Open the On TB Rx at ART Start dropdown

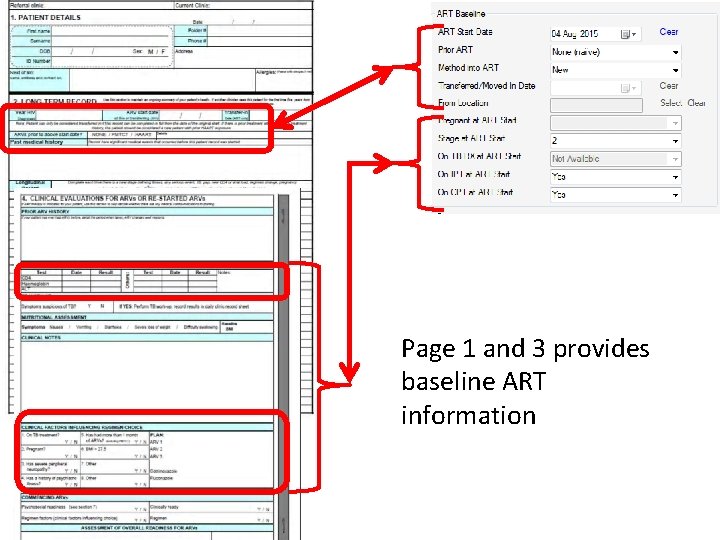[x=615, y=159]
